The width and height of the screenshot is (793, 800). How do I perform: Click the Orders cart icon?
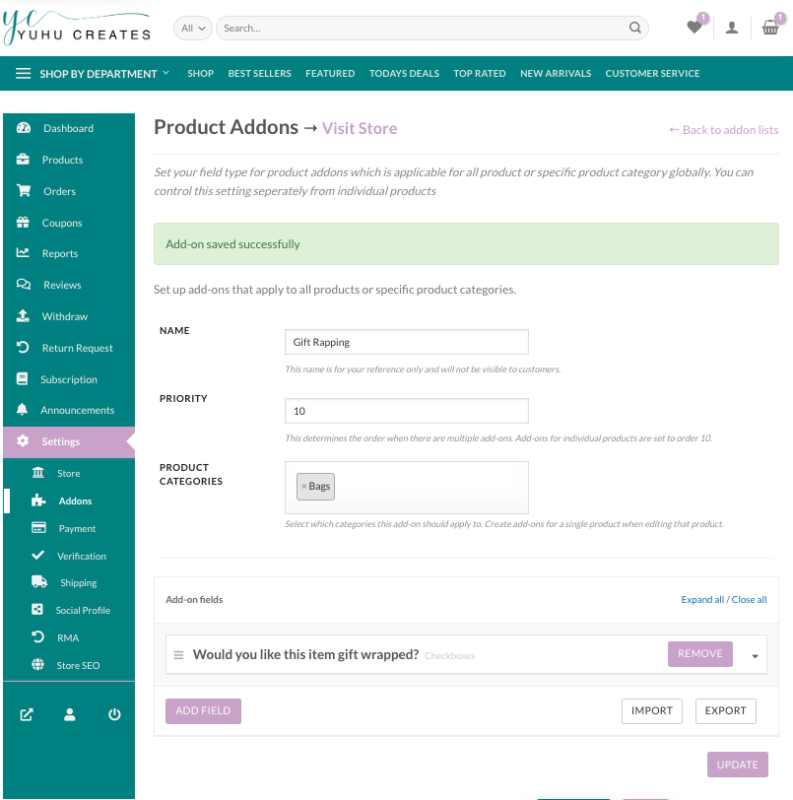coord(23,191)
